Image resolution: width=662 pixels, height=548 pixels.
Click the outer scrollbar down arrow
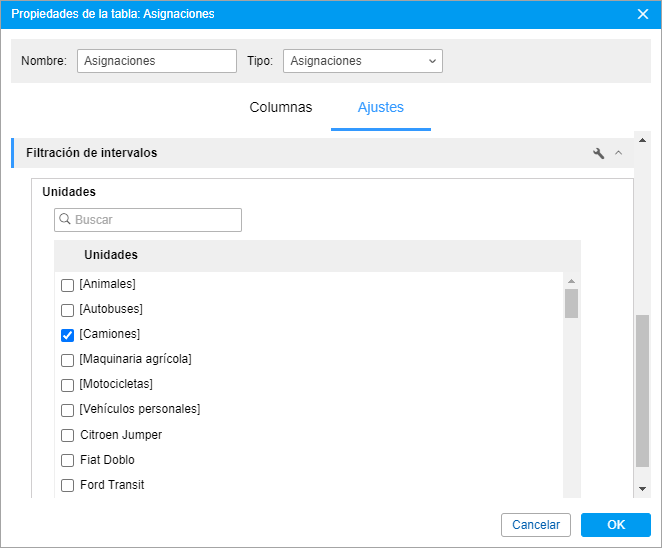click(642, 489)
